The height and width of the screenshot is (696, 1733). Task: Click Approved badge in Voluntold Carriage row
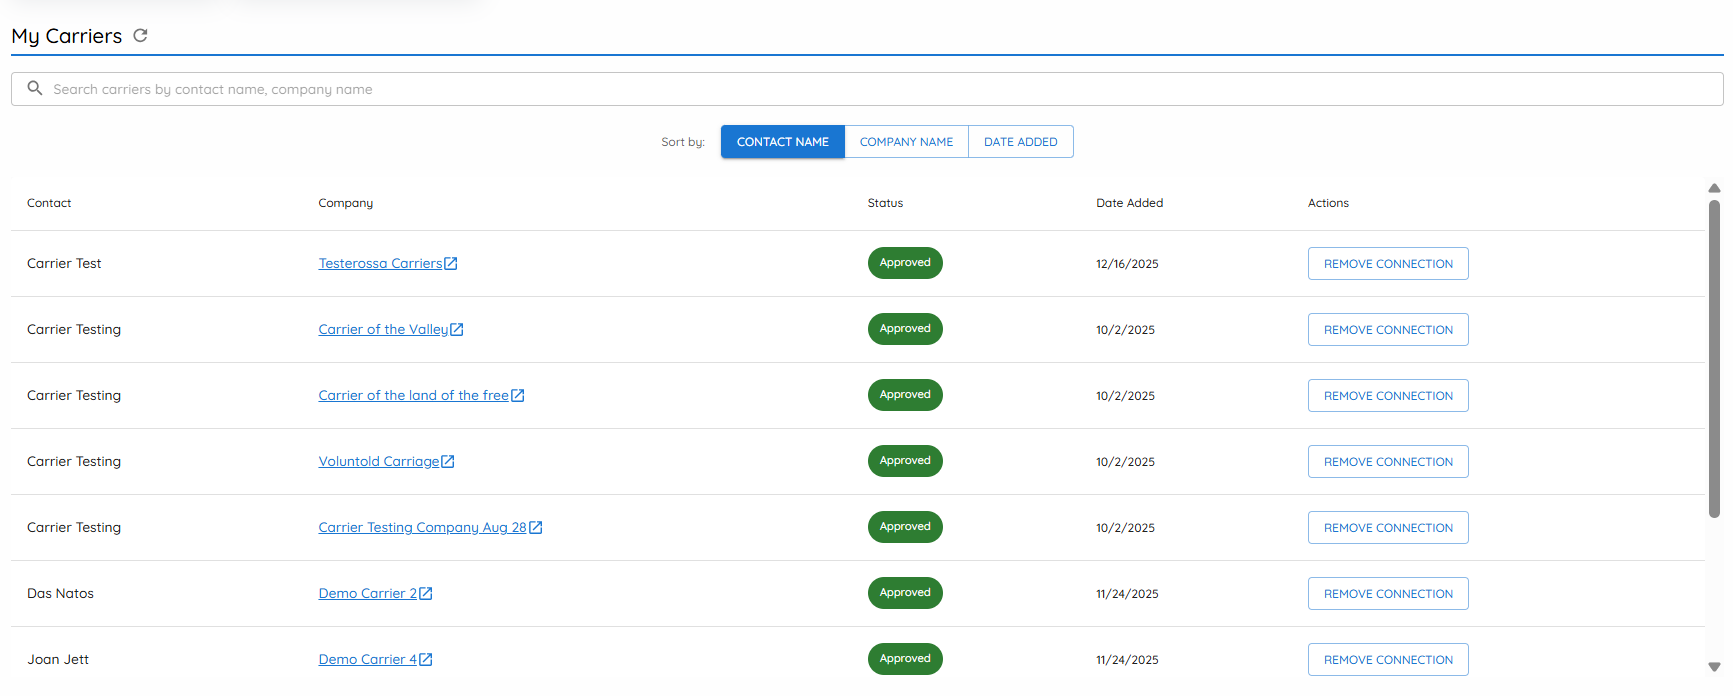pyautogui.click(x=905, y=461)
